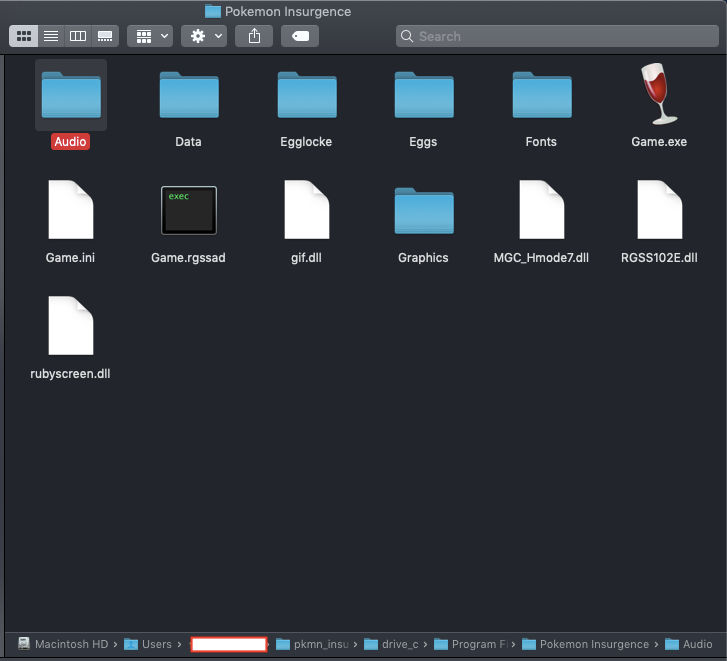Switch to icon view mode
This screenshot has width=727, height=661.
(x=24, y=36)
